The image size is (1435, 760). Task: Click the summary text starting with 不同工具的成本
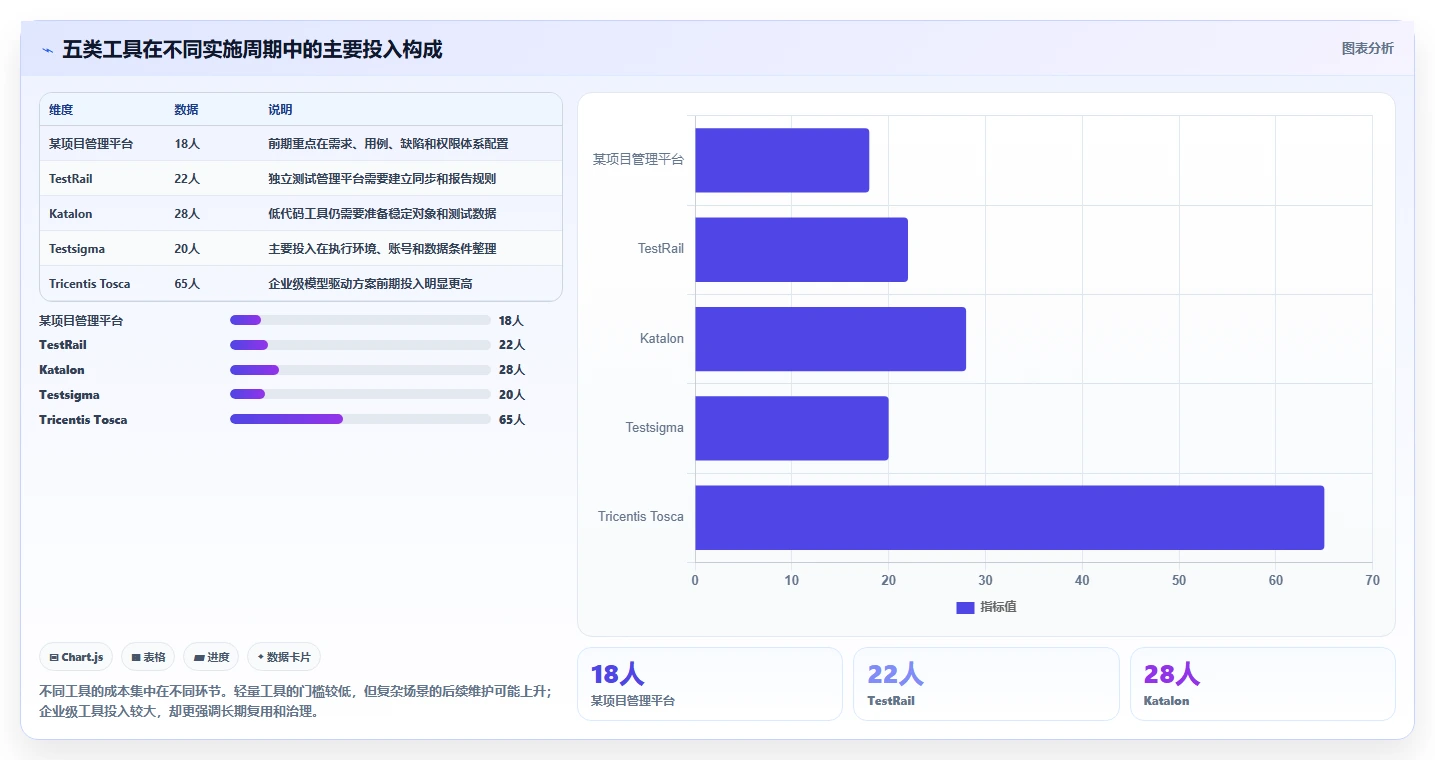pos(296,702)
